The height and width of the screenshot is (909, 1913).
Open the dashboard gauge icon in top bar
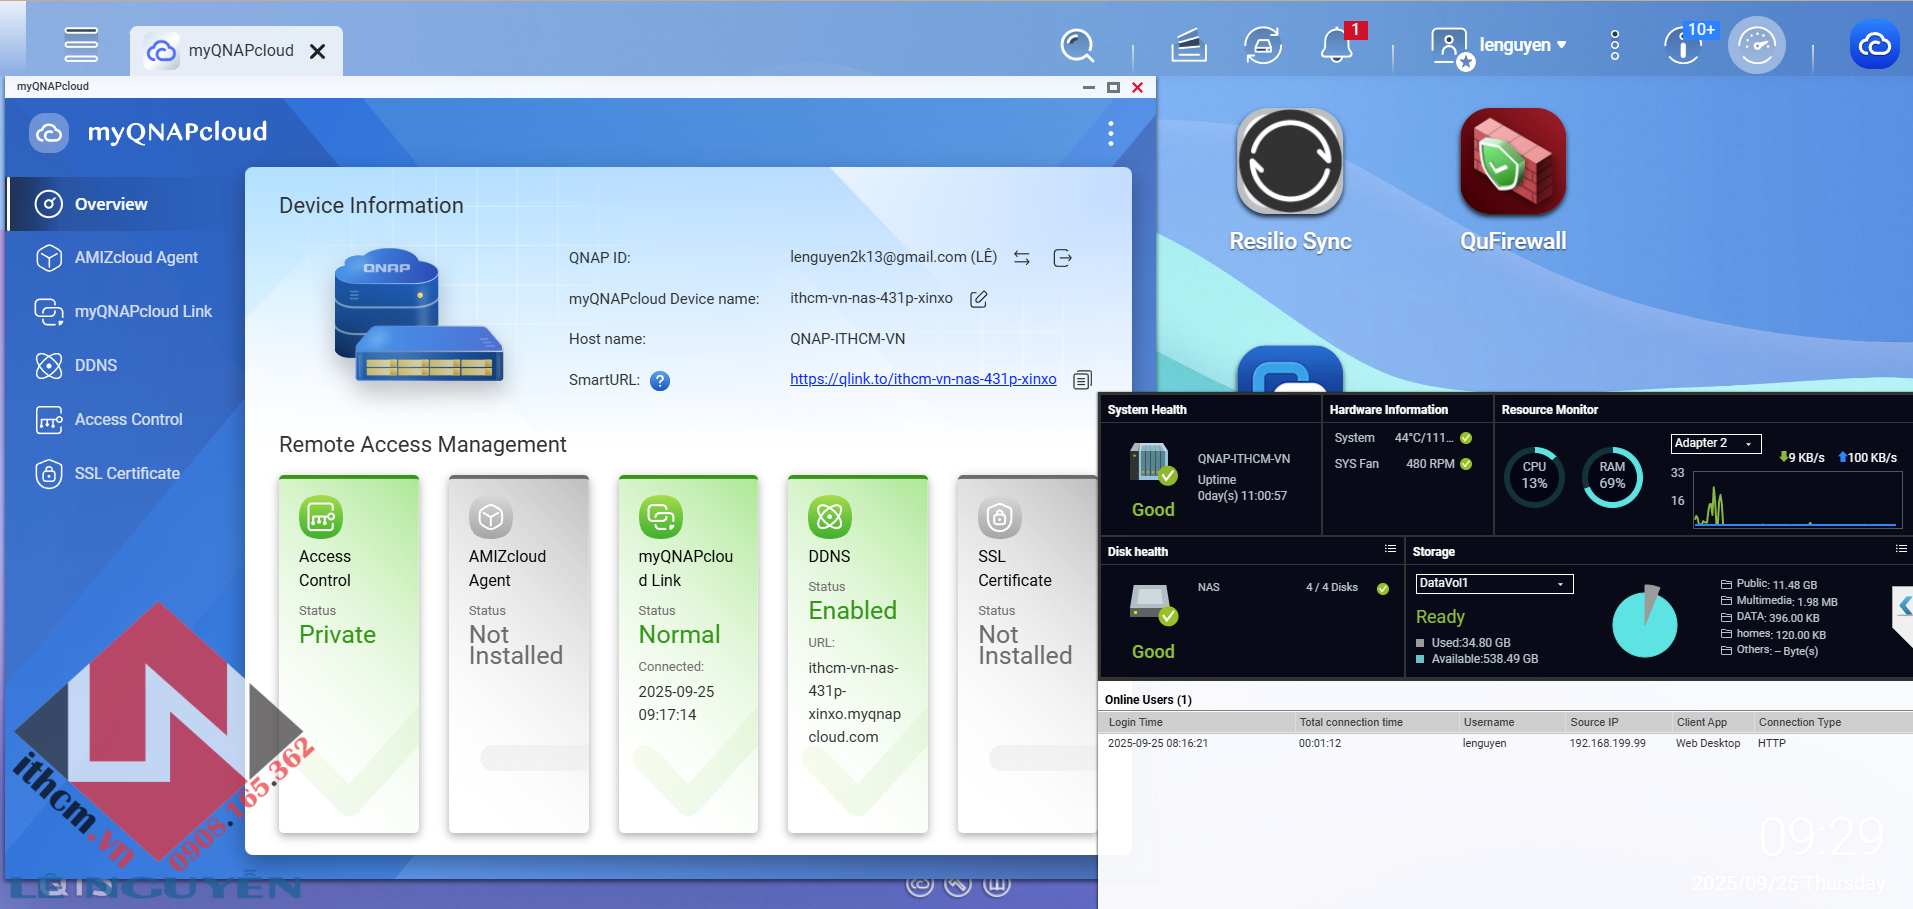1756,46
